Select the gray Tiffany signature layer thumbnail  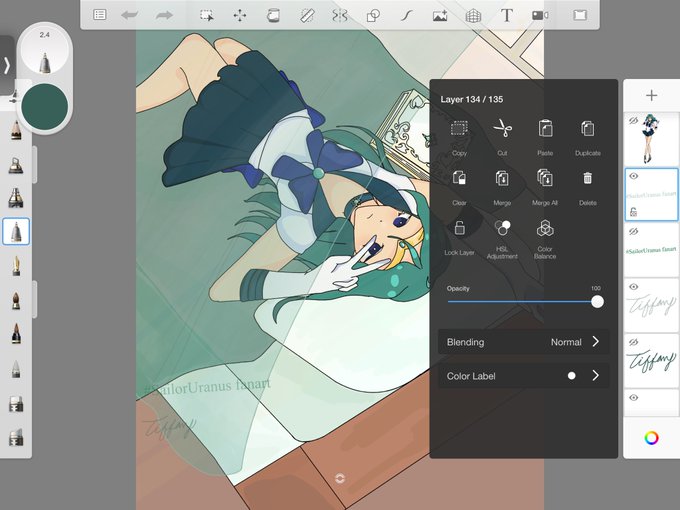point(651,306)
